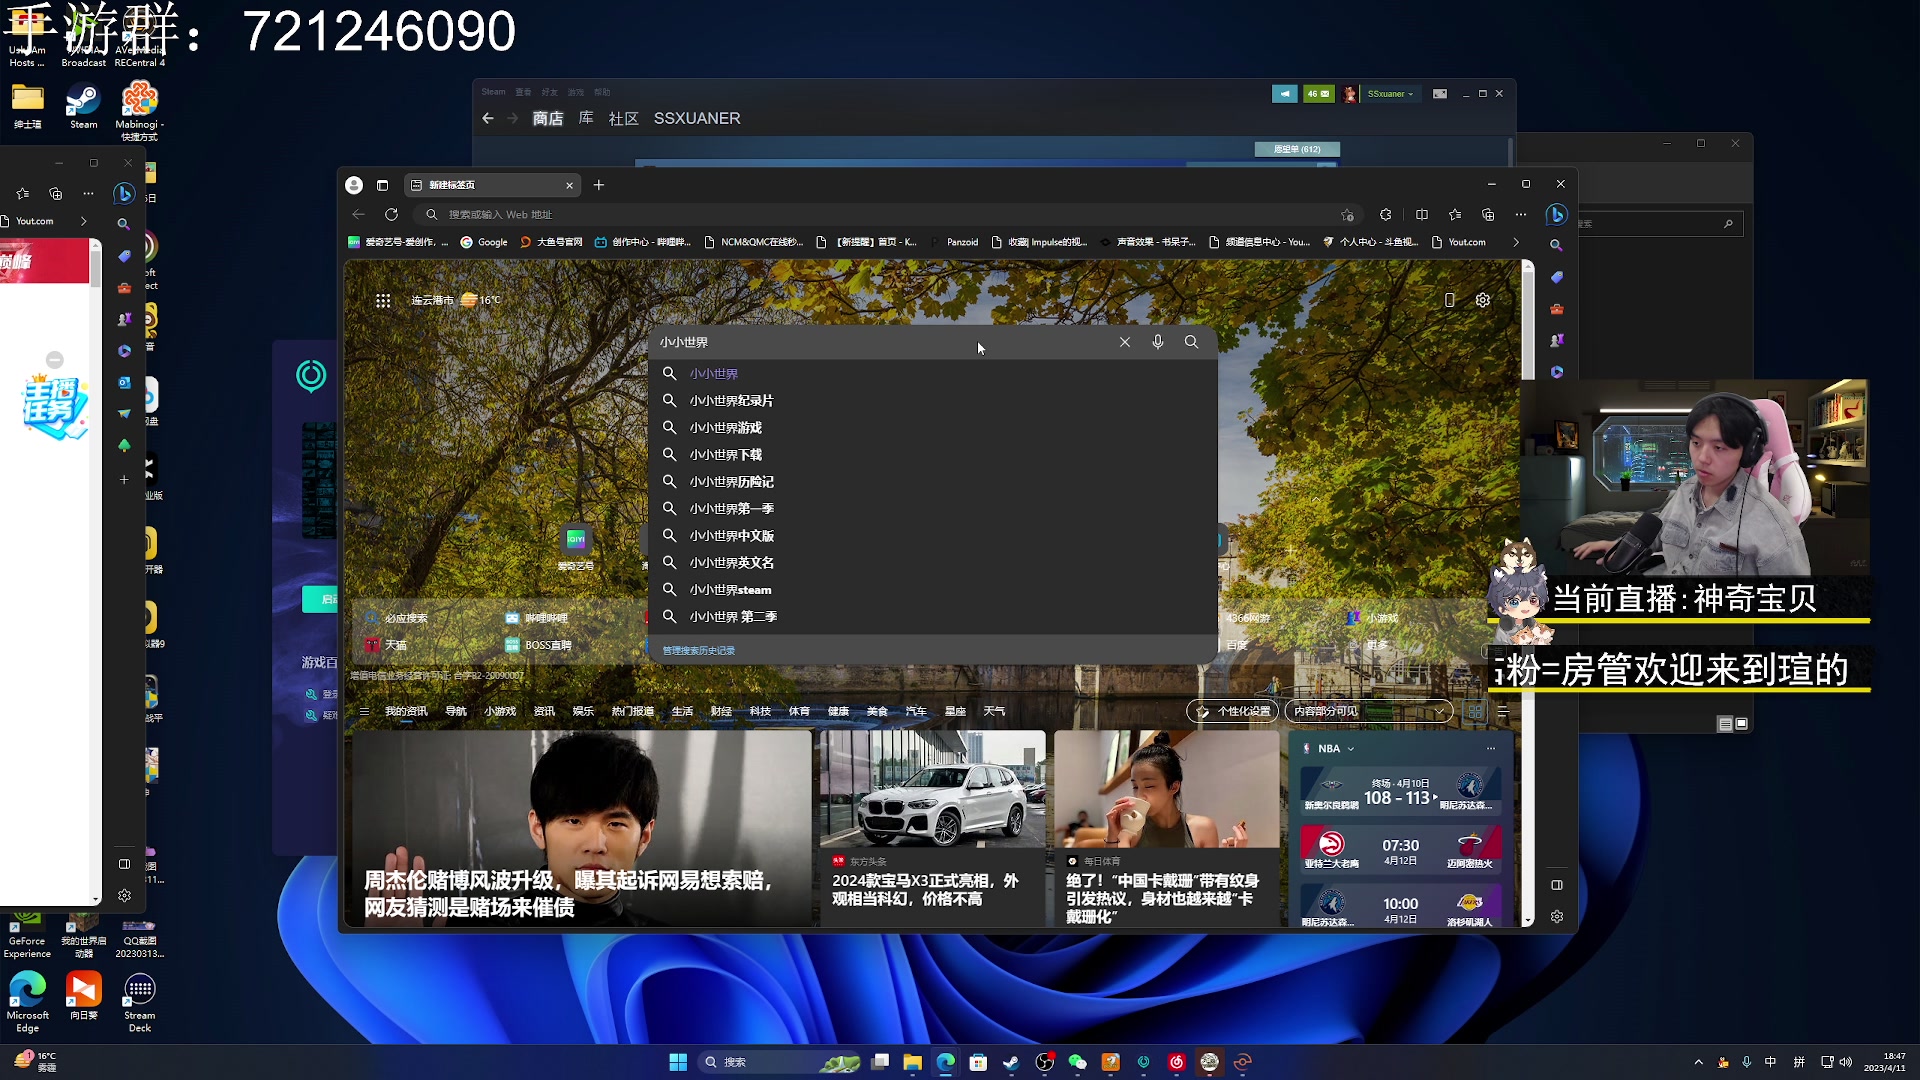Click the microphone voice search icon
The image size is (1920, 1080).
coord(1157,342)
